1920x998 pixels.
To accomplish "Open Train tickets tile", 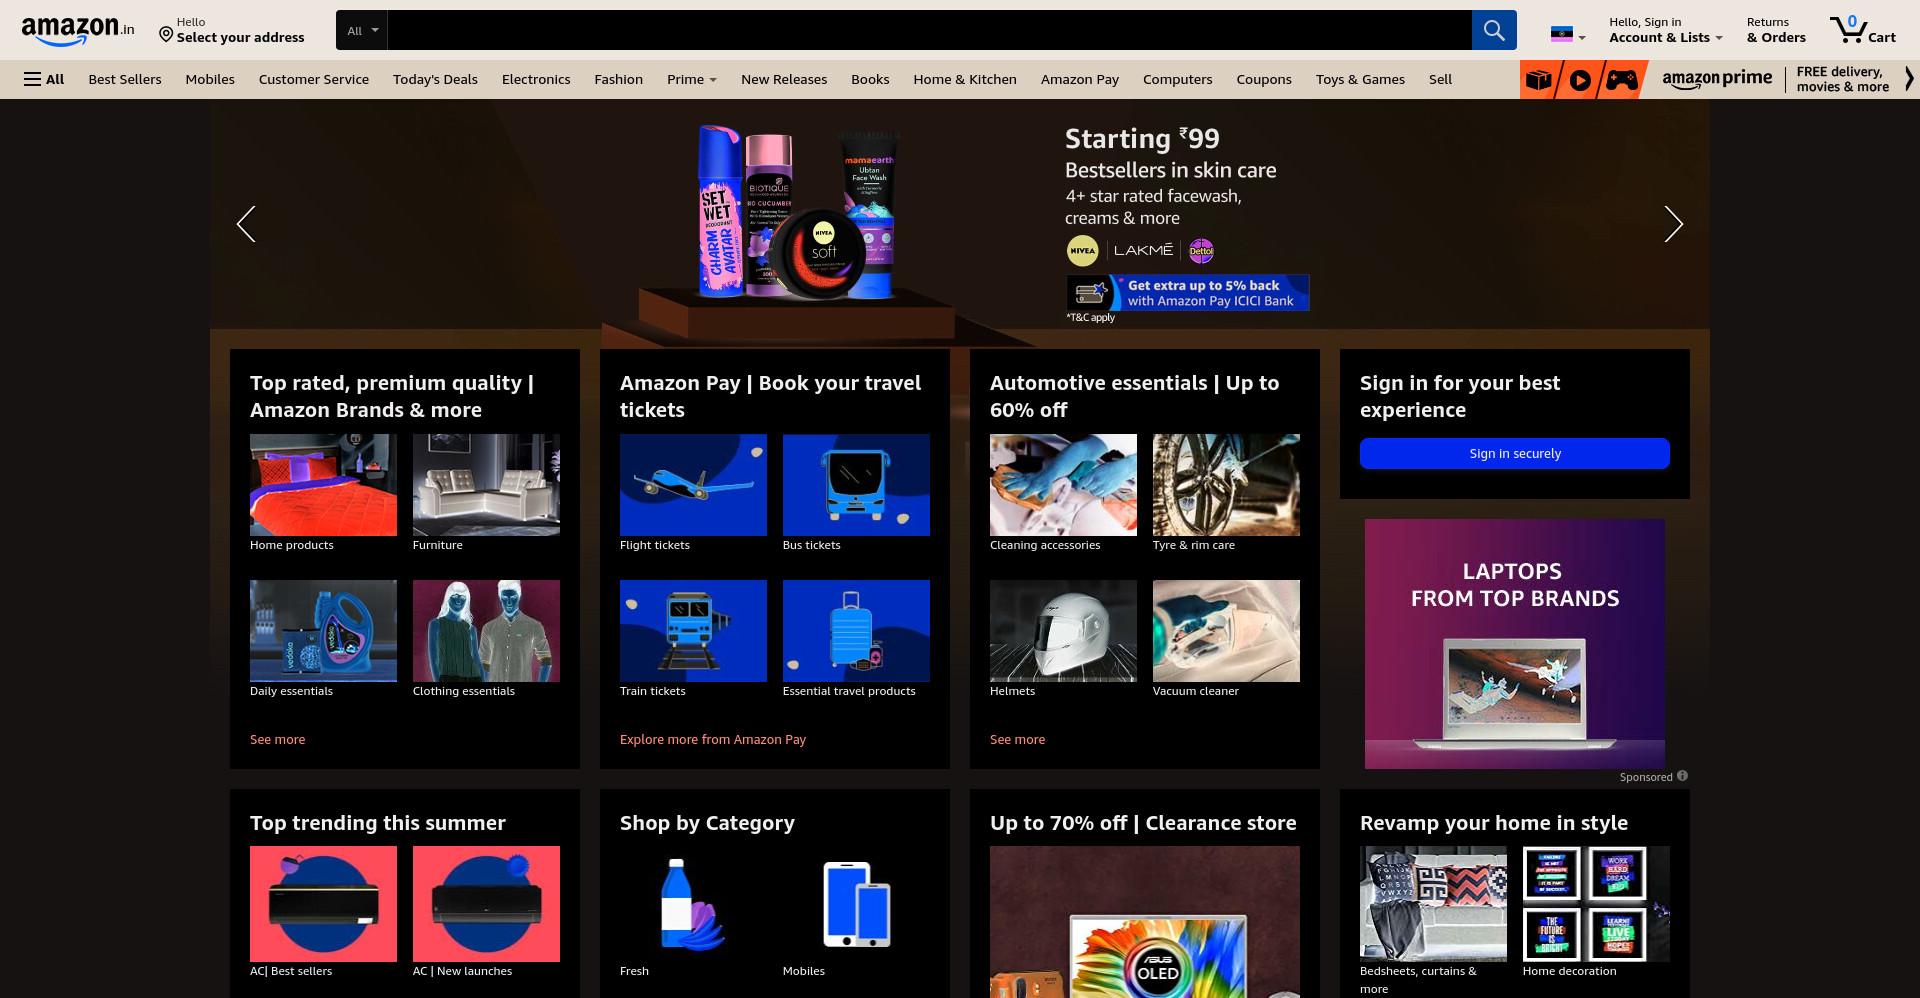I will click(693, 631).
